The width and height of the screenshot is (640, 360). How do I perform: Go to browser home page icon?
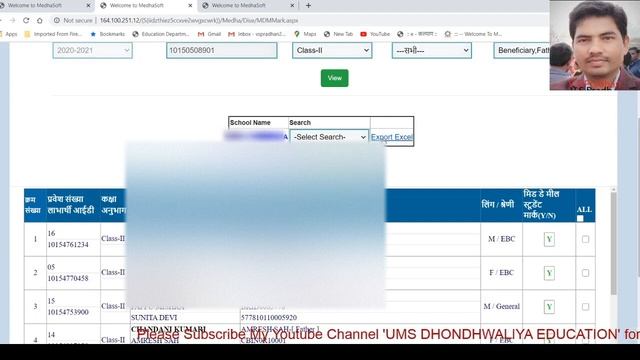pos(40,20)
